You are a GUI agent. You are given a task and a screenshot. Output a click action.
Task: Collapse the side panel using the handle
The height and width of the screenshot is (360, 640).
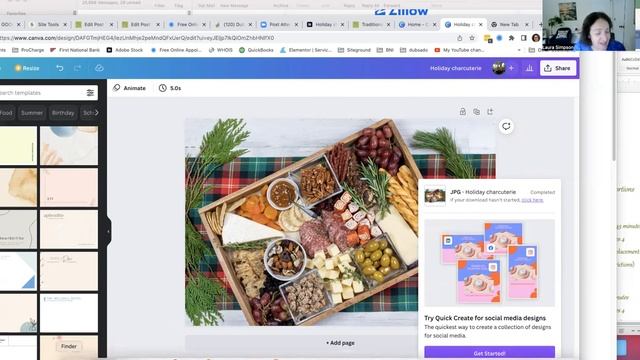coord(108,231)
